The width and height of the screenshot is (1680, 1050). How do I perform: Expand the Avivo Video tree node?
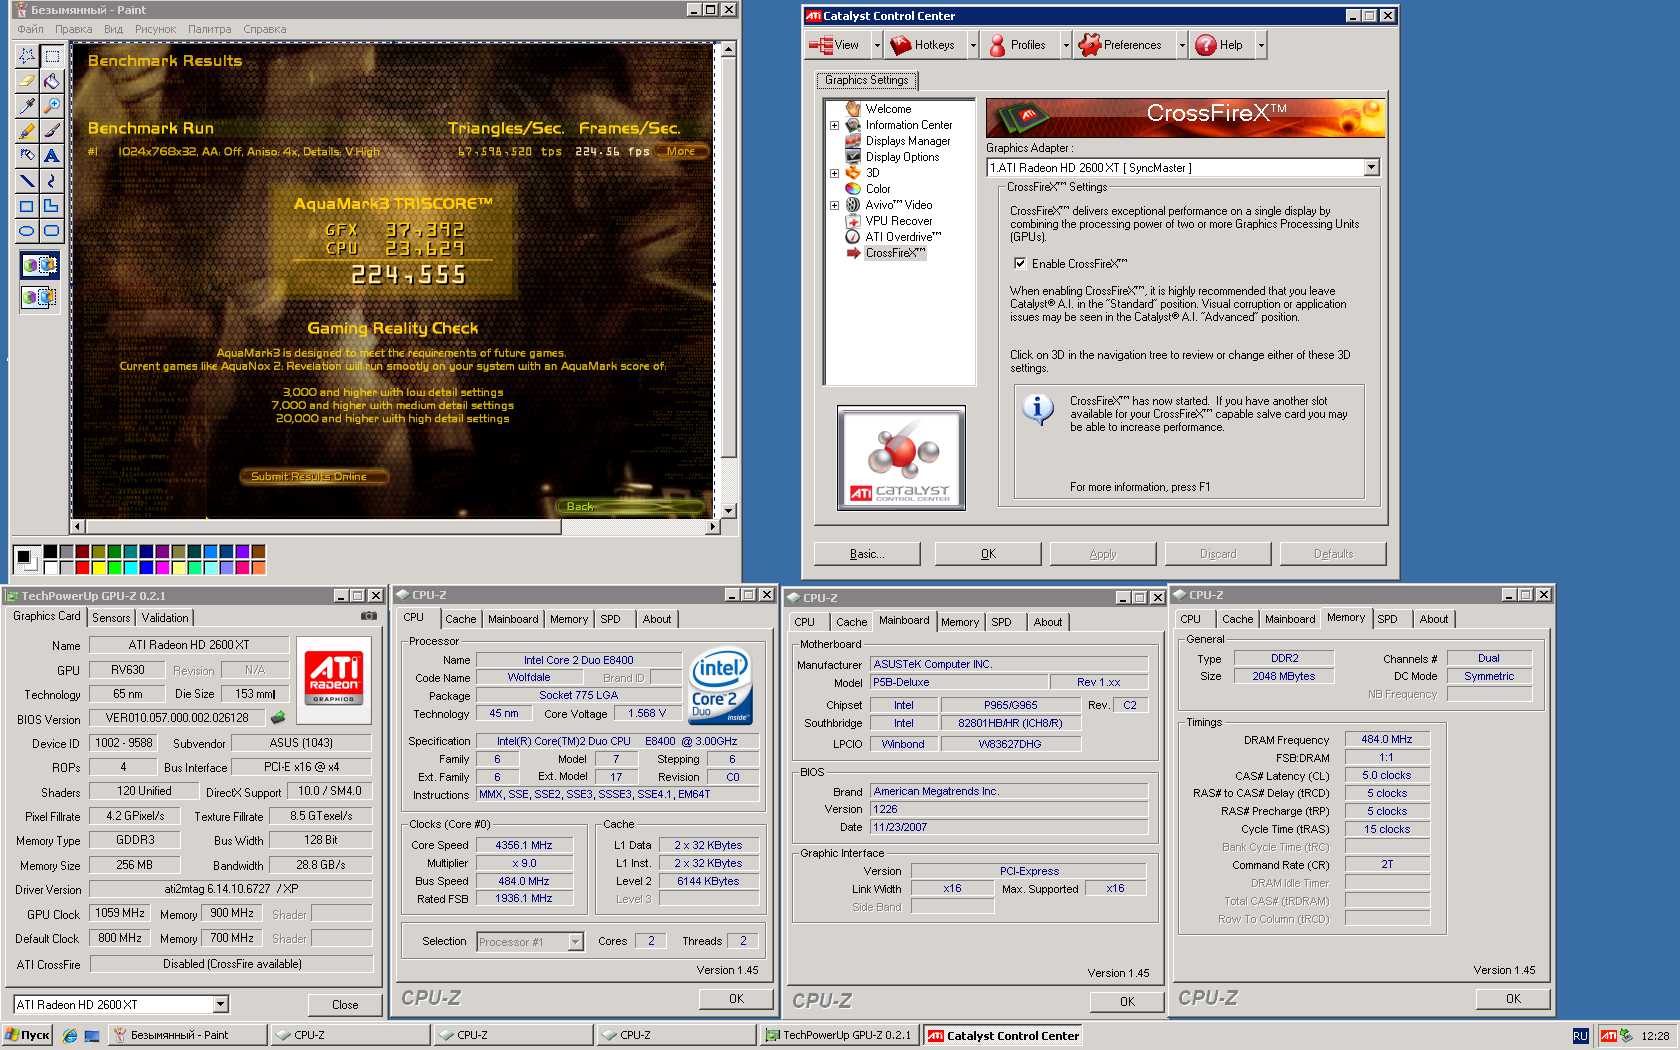pyautogui.click(x=834, y=206)
